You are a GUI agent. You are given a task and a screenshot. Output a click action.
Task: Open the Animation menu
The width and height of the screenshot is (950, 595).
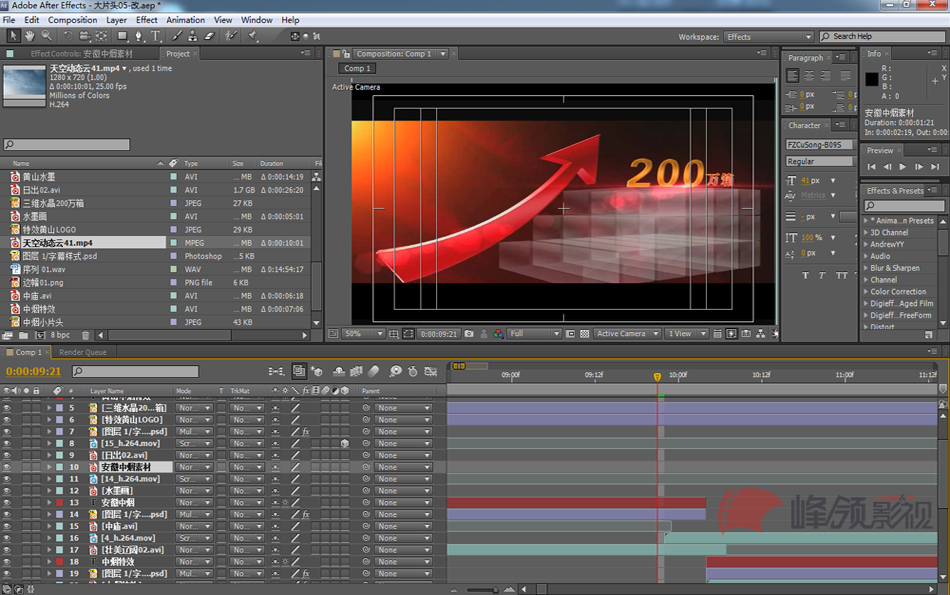(185, 20)
